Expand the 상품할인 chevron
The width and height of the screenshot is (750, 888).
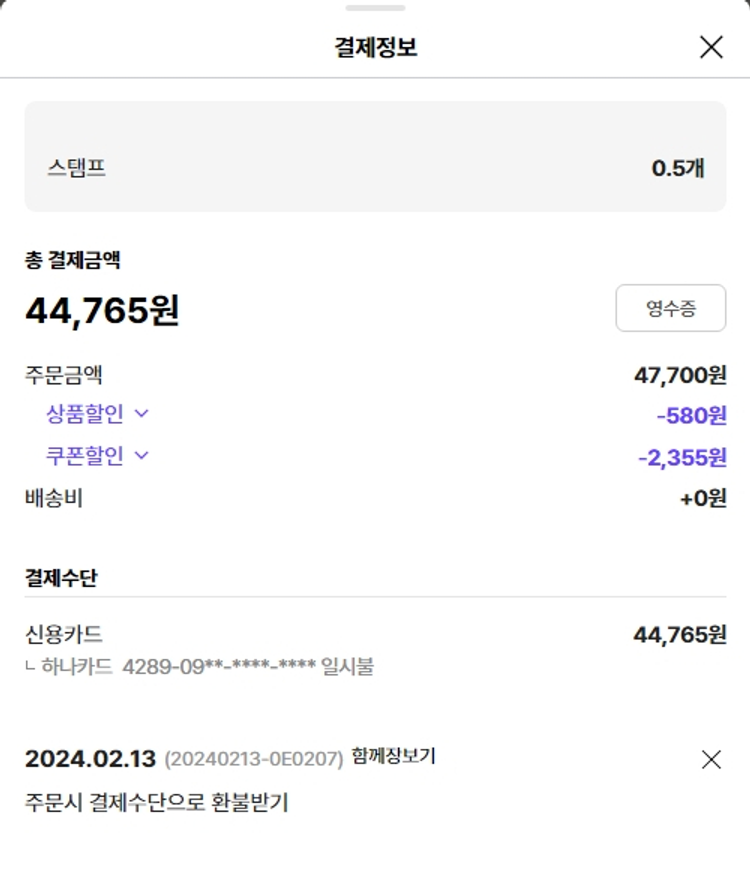click(141, 413)
